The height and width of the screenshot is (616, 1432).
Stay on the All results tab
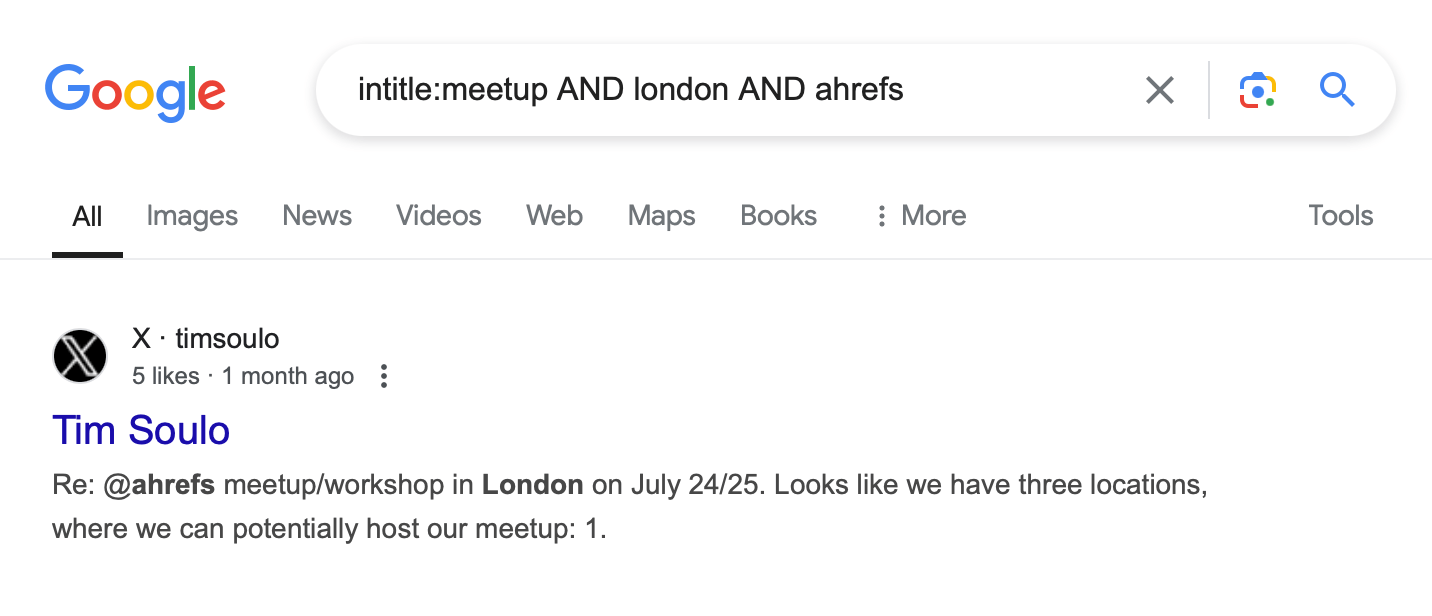point(87,215)
